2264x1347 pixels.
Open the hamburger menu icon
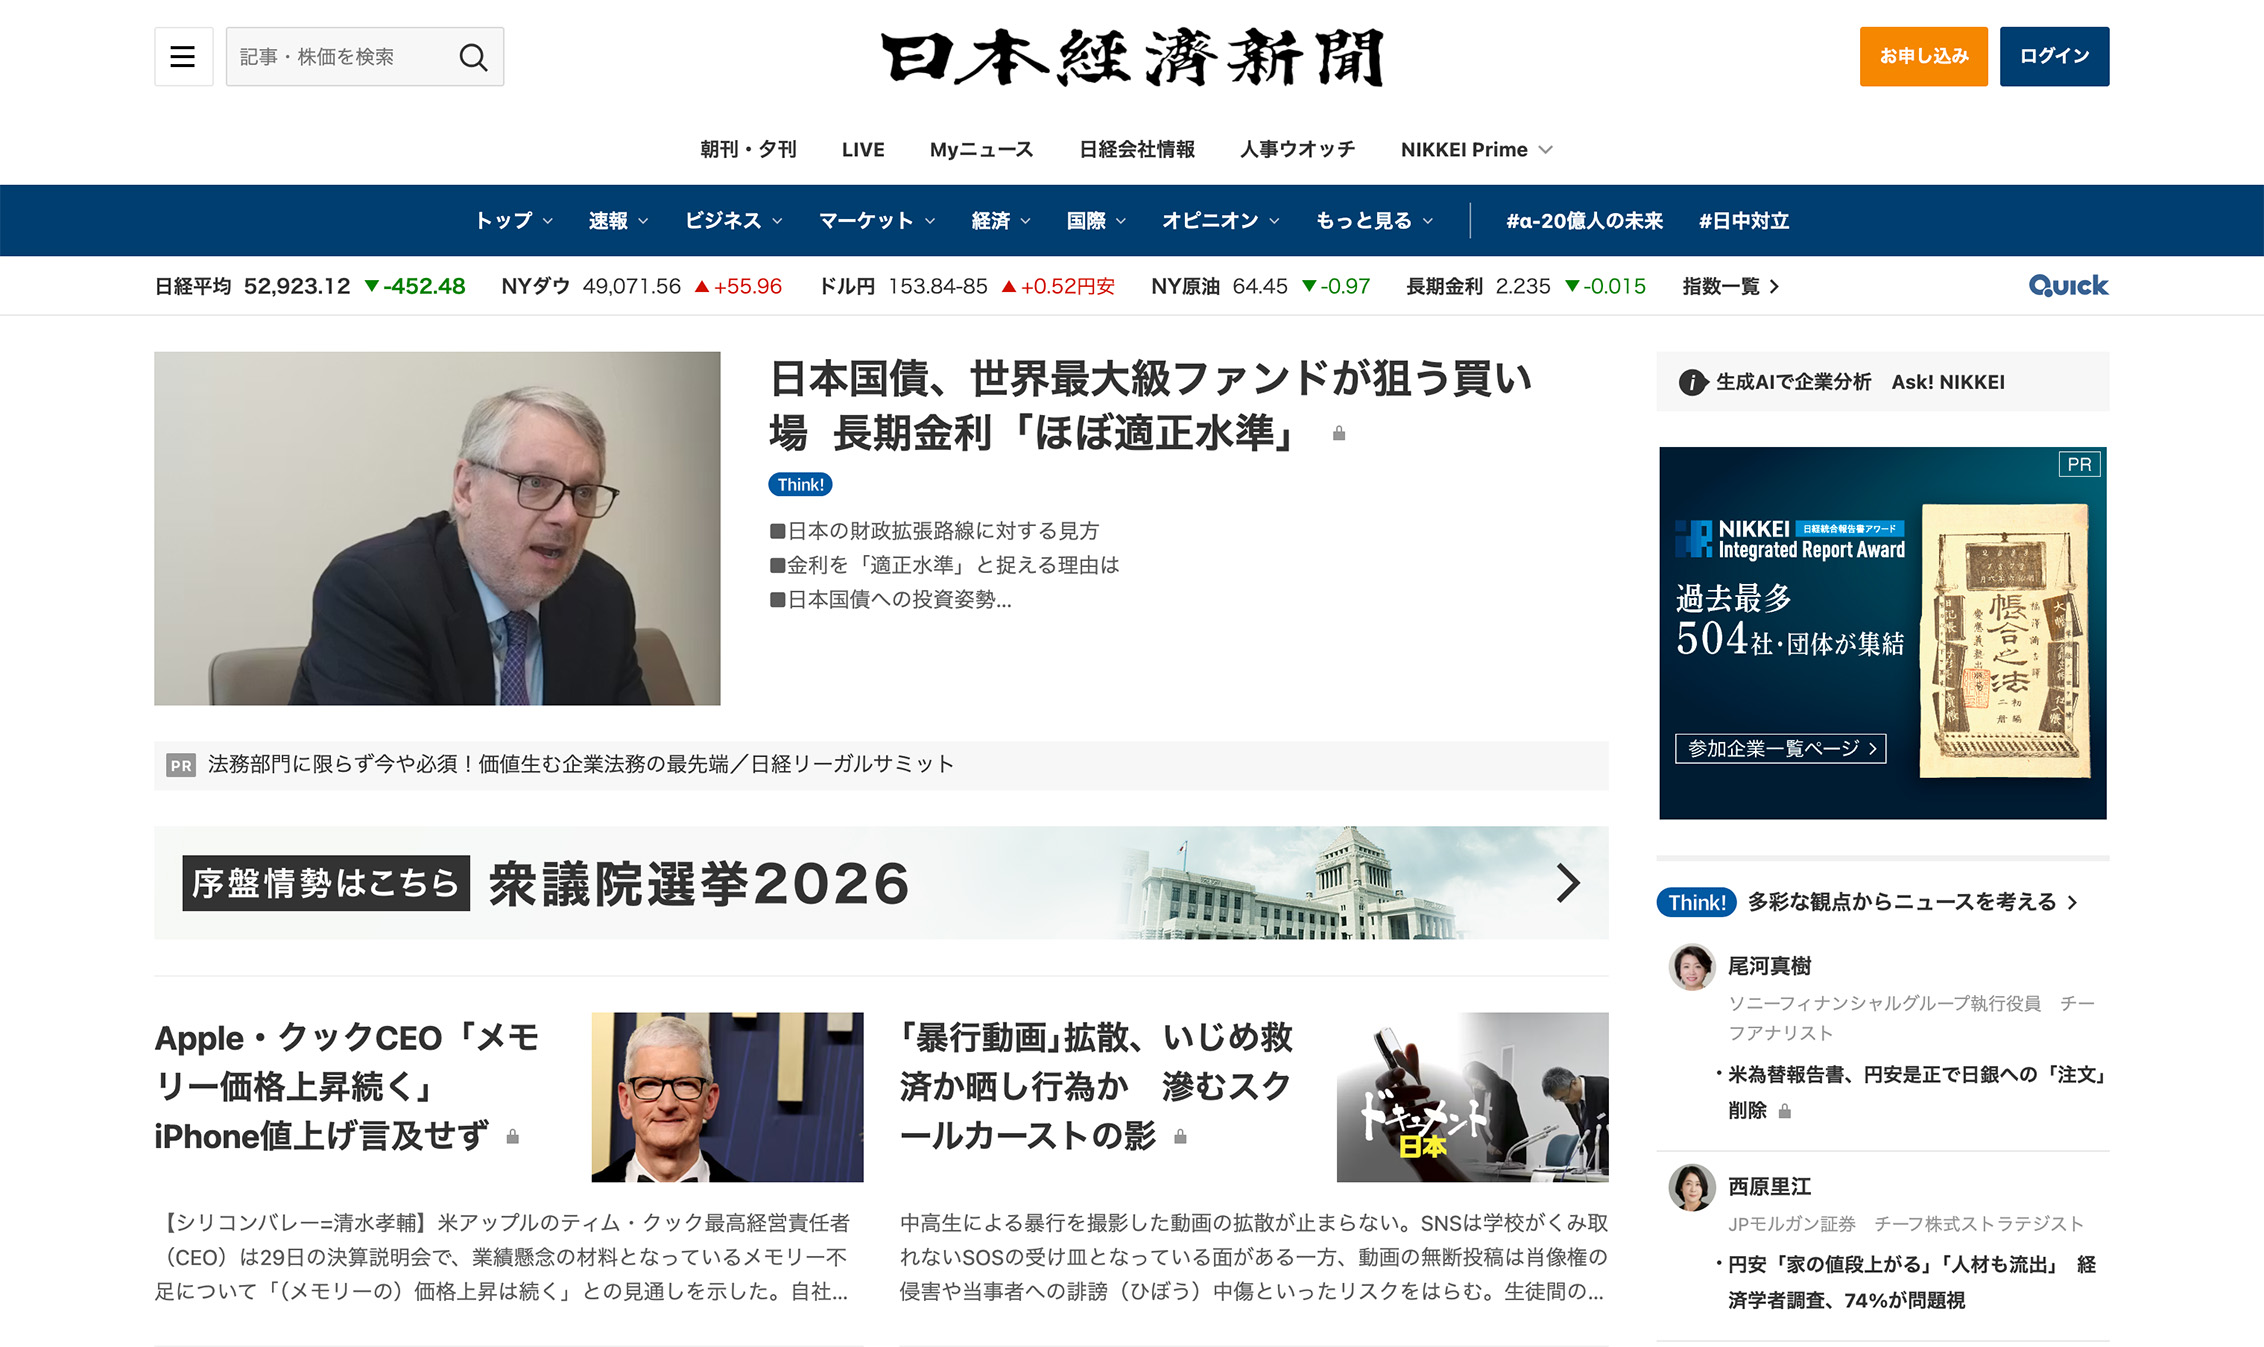pyautogui.click(x=183, y=57)
